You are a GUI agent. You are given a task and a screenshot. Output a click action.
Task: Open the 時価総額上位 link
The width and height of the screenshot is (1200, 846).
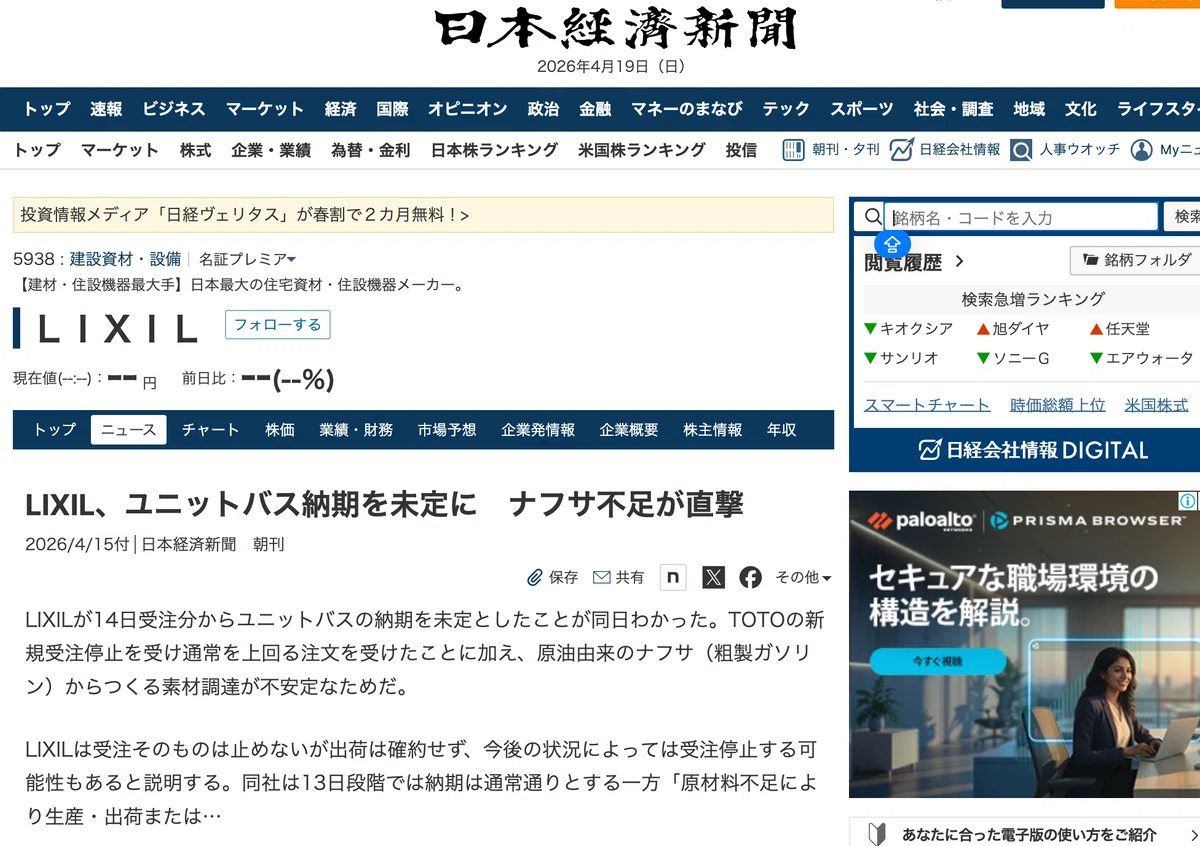[x=1058, y=405]
